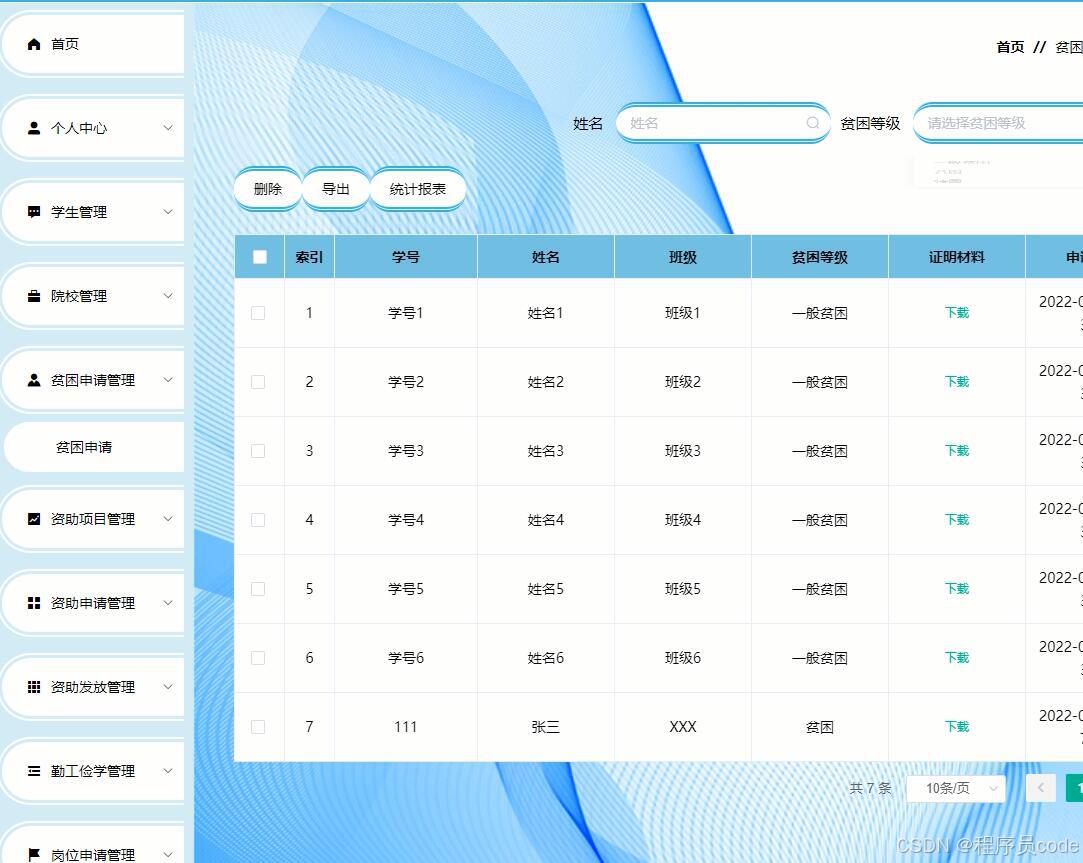This screenshot has width=1083, height=863.
Task: Expand the 院校管理 chevron
Action: pos(168,296)
